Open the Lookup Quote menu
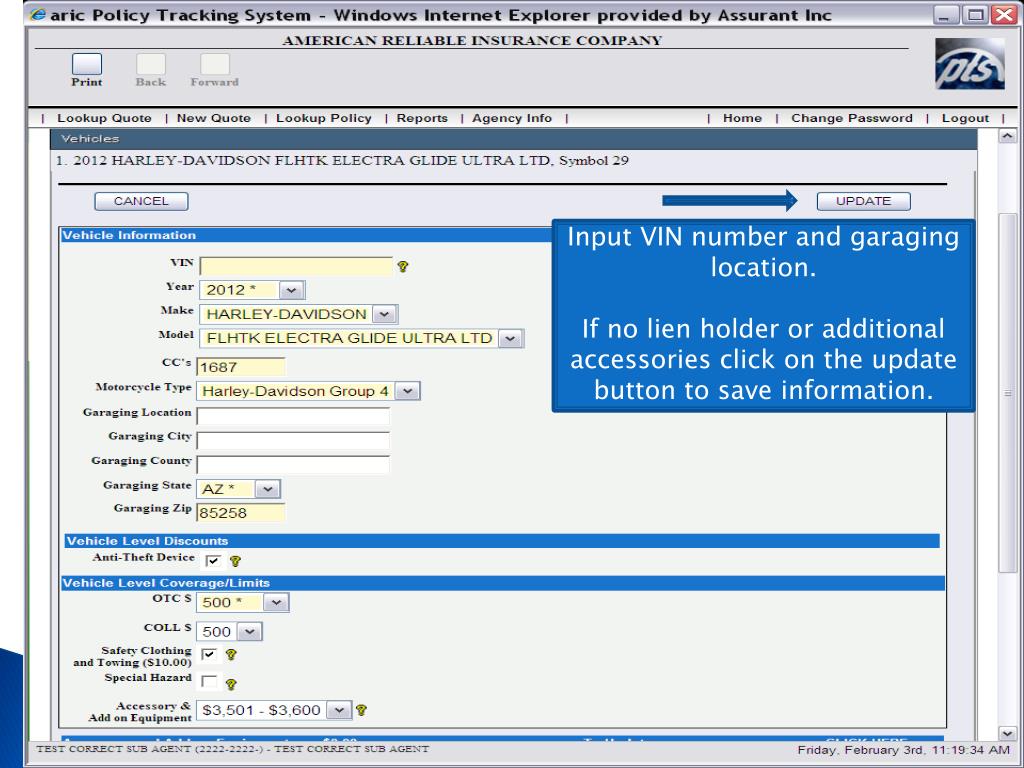The height and width of the screenshot is (768, 1024). pos(104,118)
